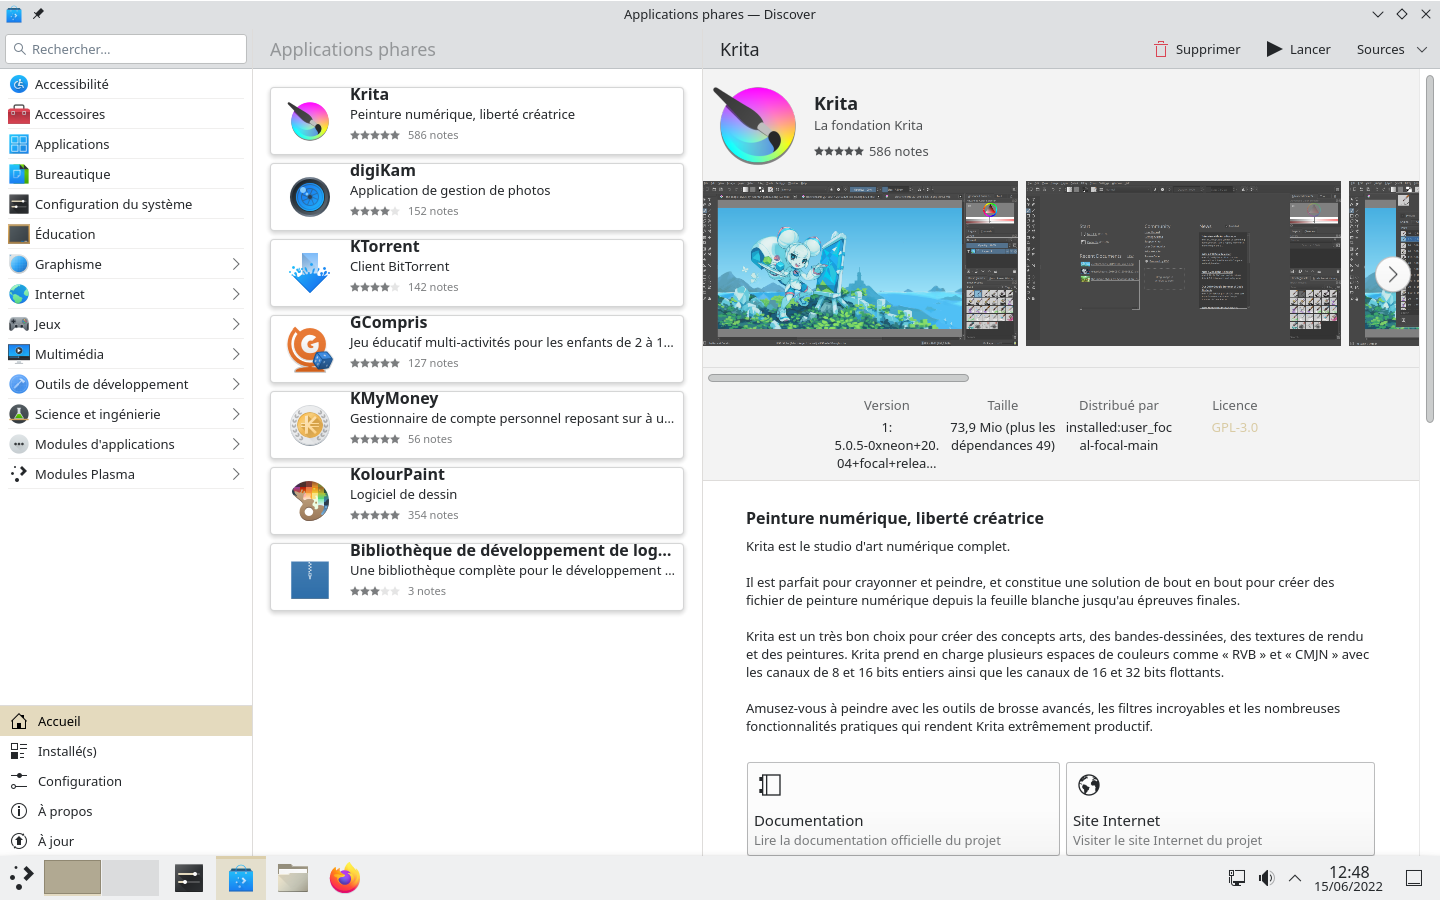Open system settings taskbar icon
This screenshot has height=900, width=1440.
(x=188, y=878)
